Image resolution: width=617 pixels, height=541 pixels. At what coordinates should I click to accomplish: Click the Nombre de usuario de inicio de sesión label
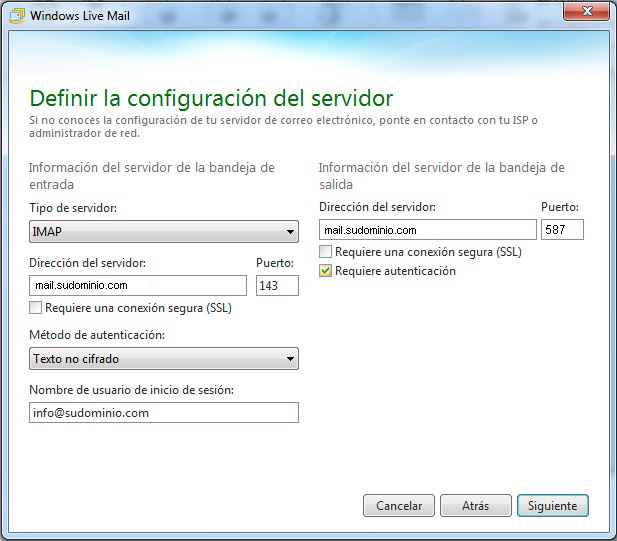point(131,390)
